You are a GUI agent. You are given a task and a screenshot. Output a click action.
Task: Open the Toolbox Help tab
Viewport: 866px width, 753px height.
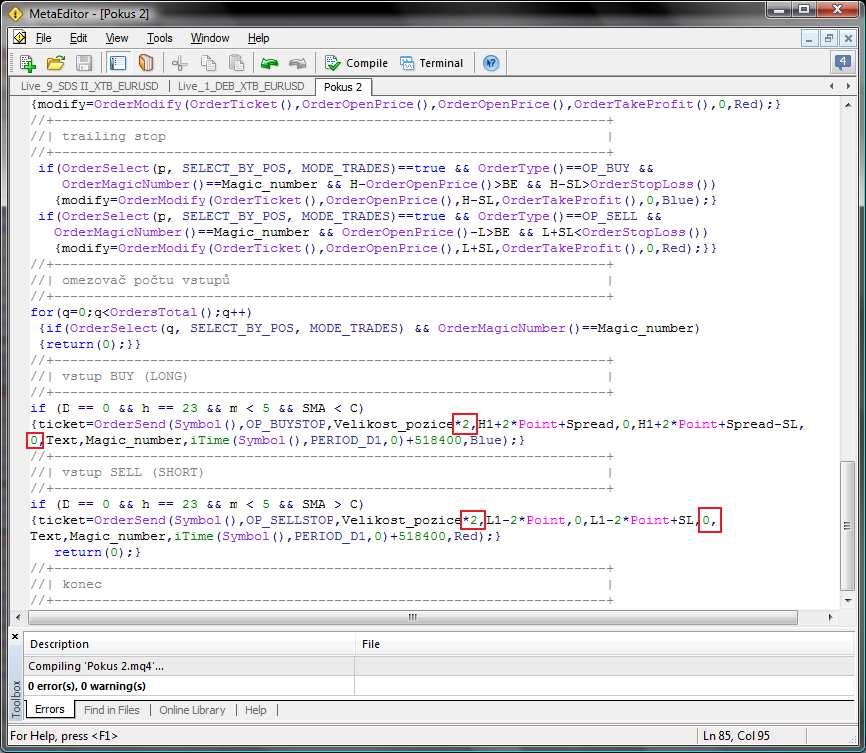tap(255, 710)
